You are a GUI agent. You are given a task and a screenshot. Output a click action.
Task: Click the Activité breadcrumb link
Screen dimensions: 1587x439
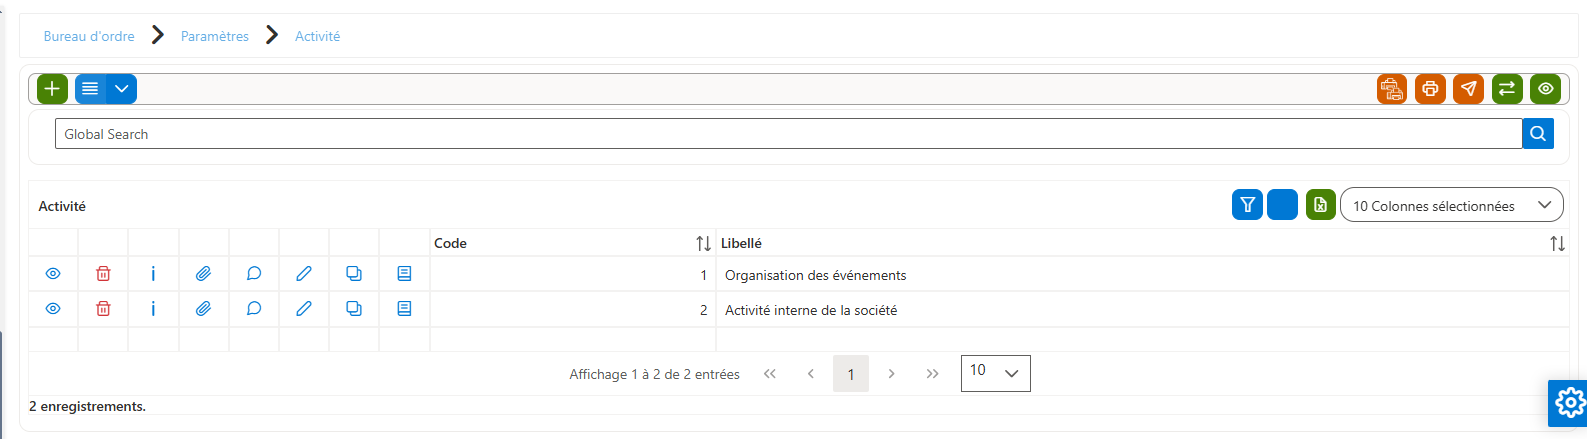pos(317,36)
